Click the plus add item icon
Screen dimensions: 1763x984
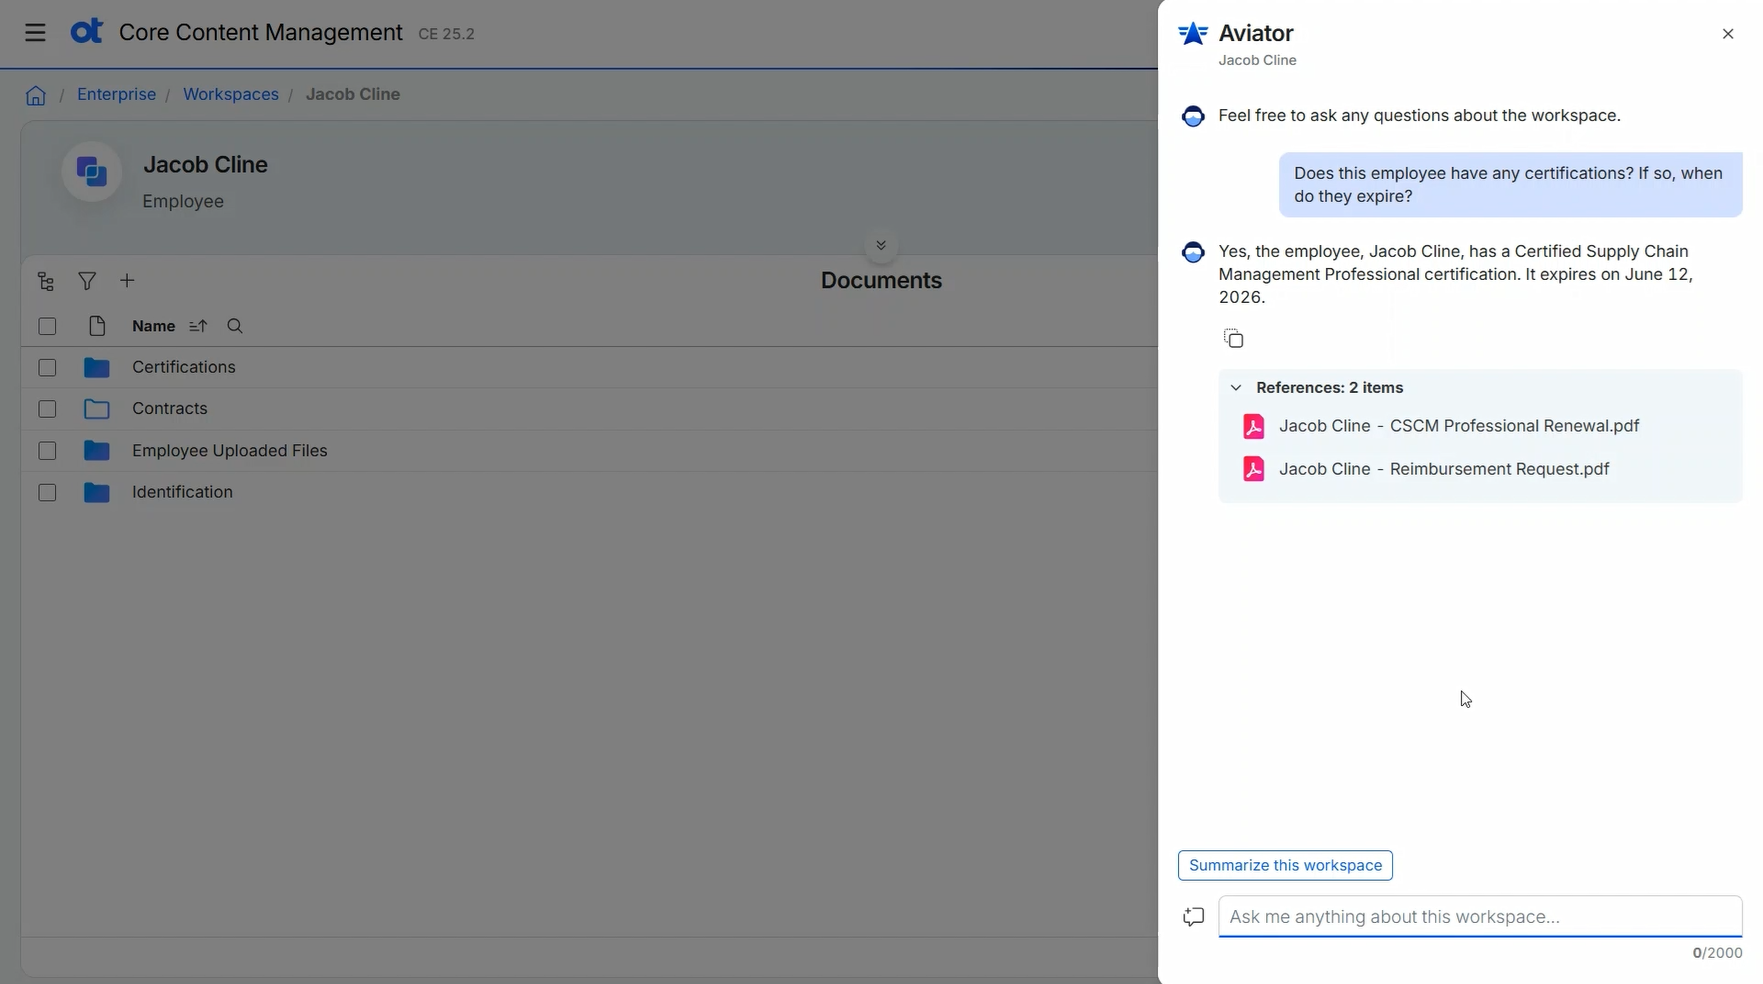coord(127,281)
